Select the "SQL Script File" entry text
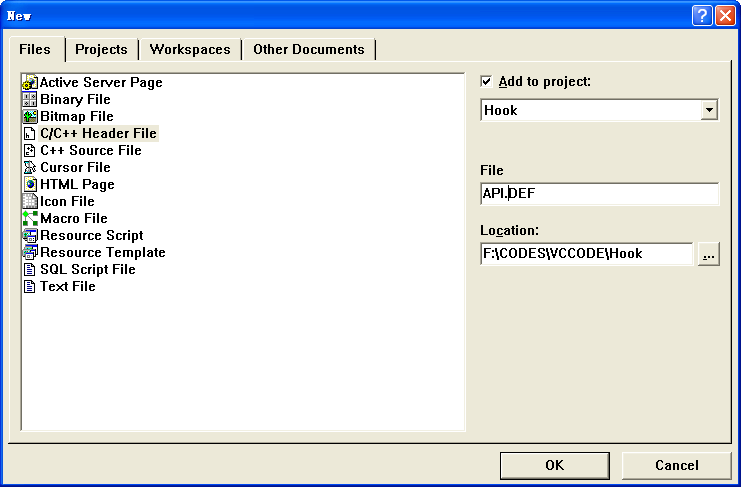 coord(88,269)
